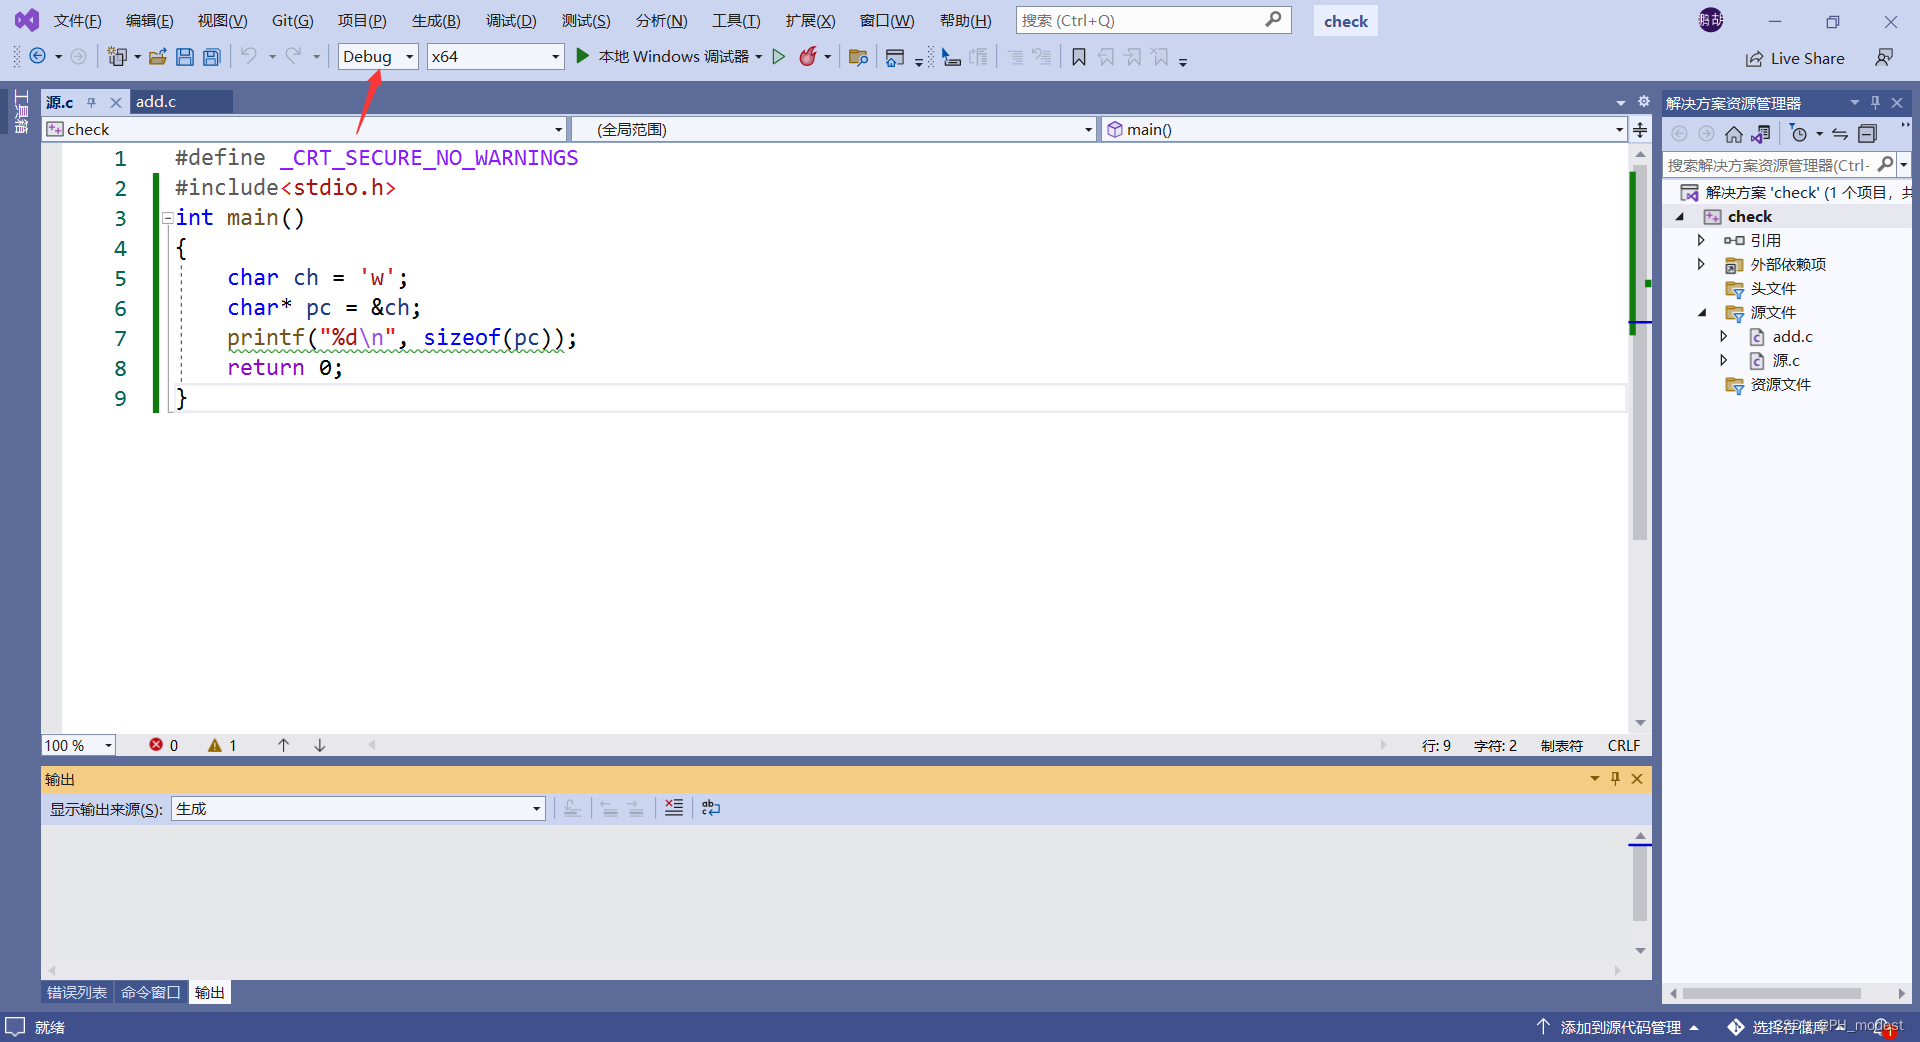Toggle auto-hide pin on Output panel
Image resolution: width=1920 pixels, height=1042 pixels.
click(x=1615, y=778)
